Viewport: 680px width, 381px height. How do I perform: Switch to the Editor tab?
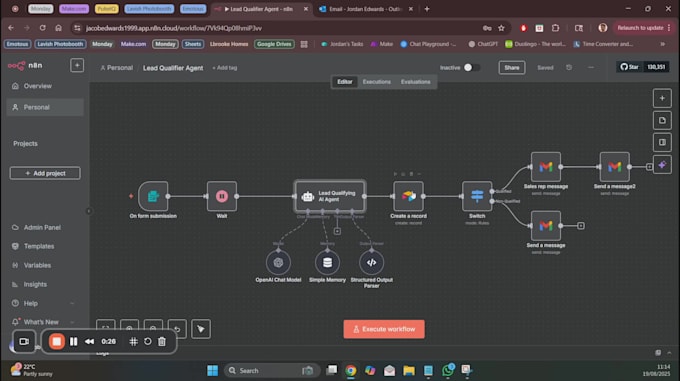pos(345,81)
